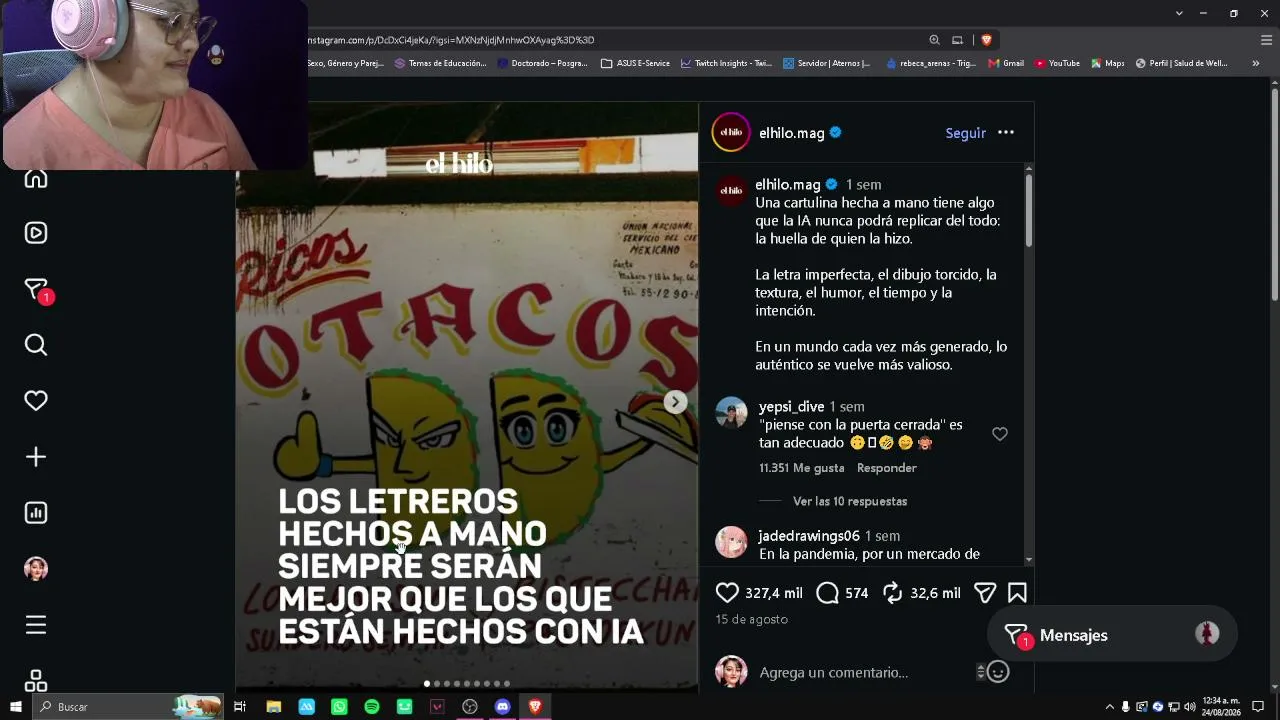This screenshot has height=720, width=1280.
Task: Open the YouTube bookmark
Action: (1057, 63)
